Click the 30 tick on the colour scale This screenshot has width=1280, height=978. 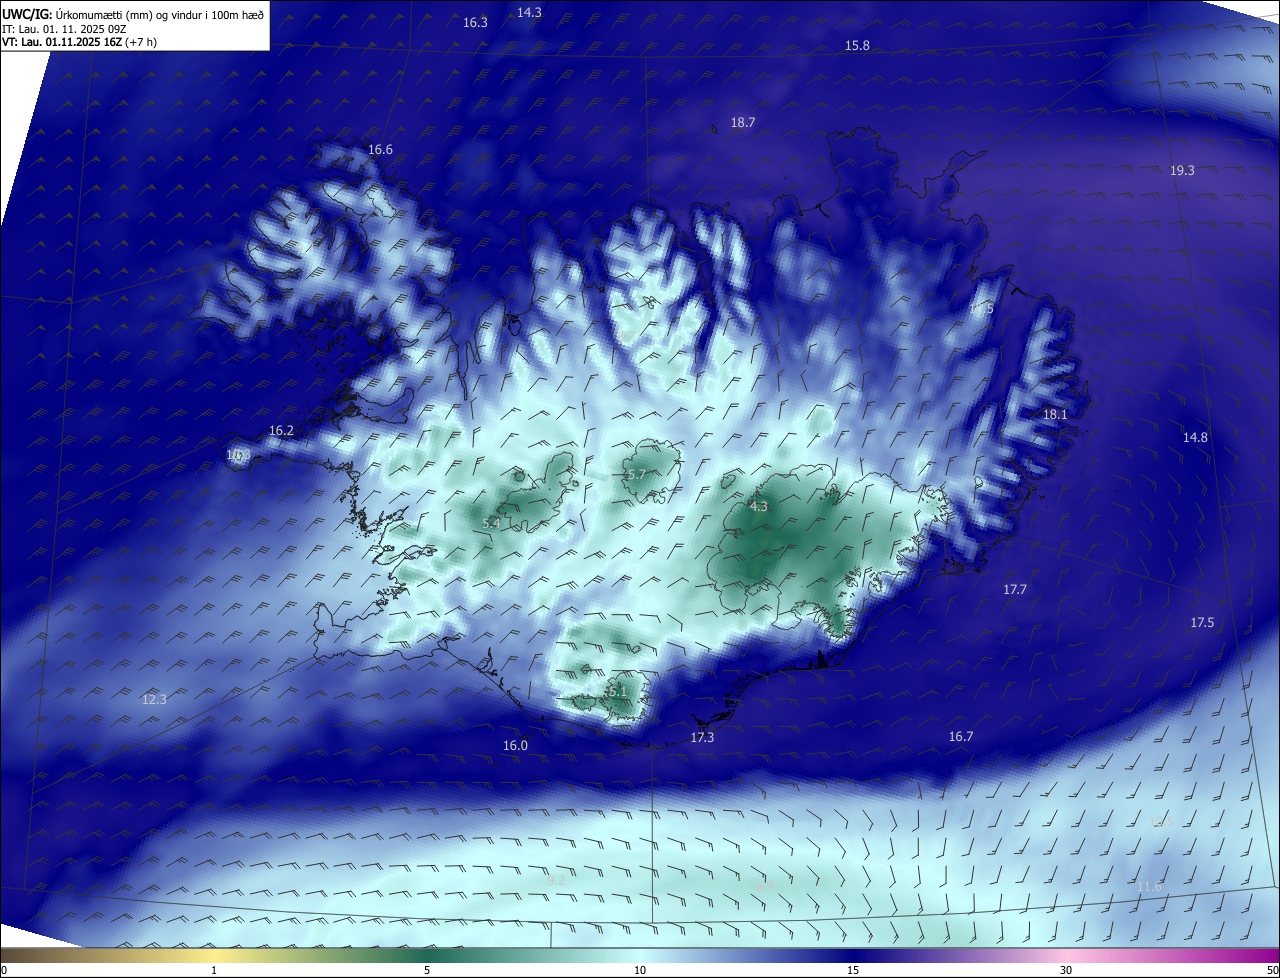point(1066,971)
